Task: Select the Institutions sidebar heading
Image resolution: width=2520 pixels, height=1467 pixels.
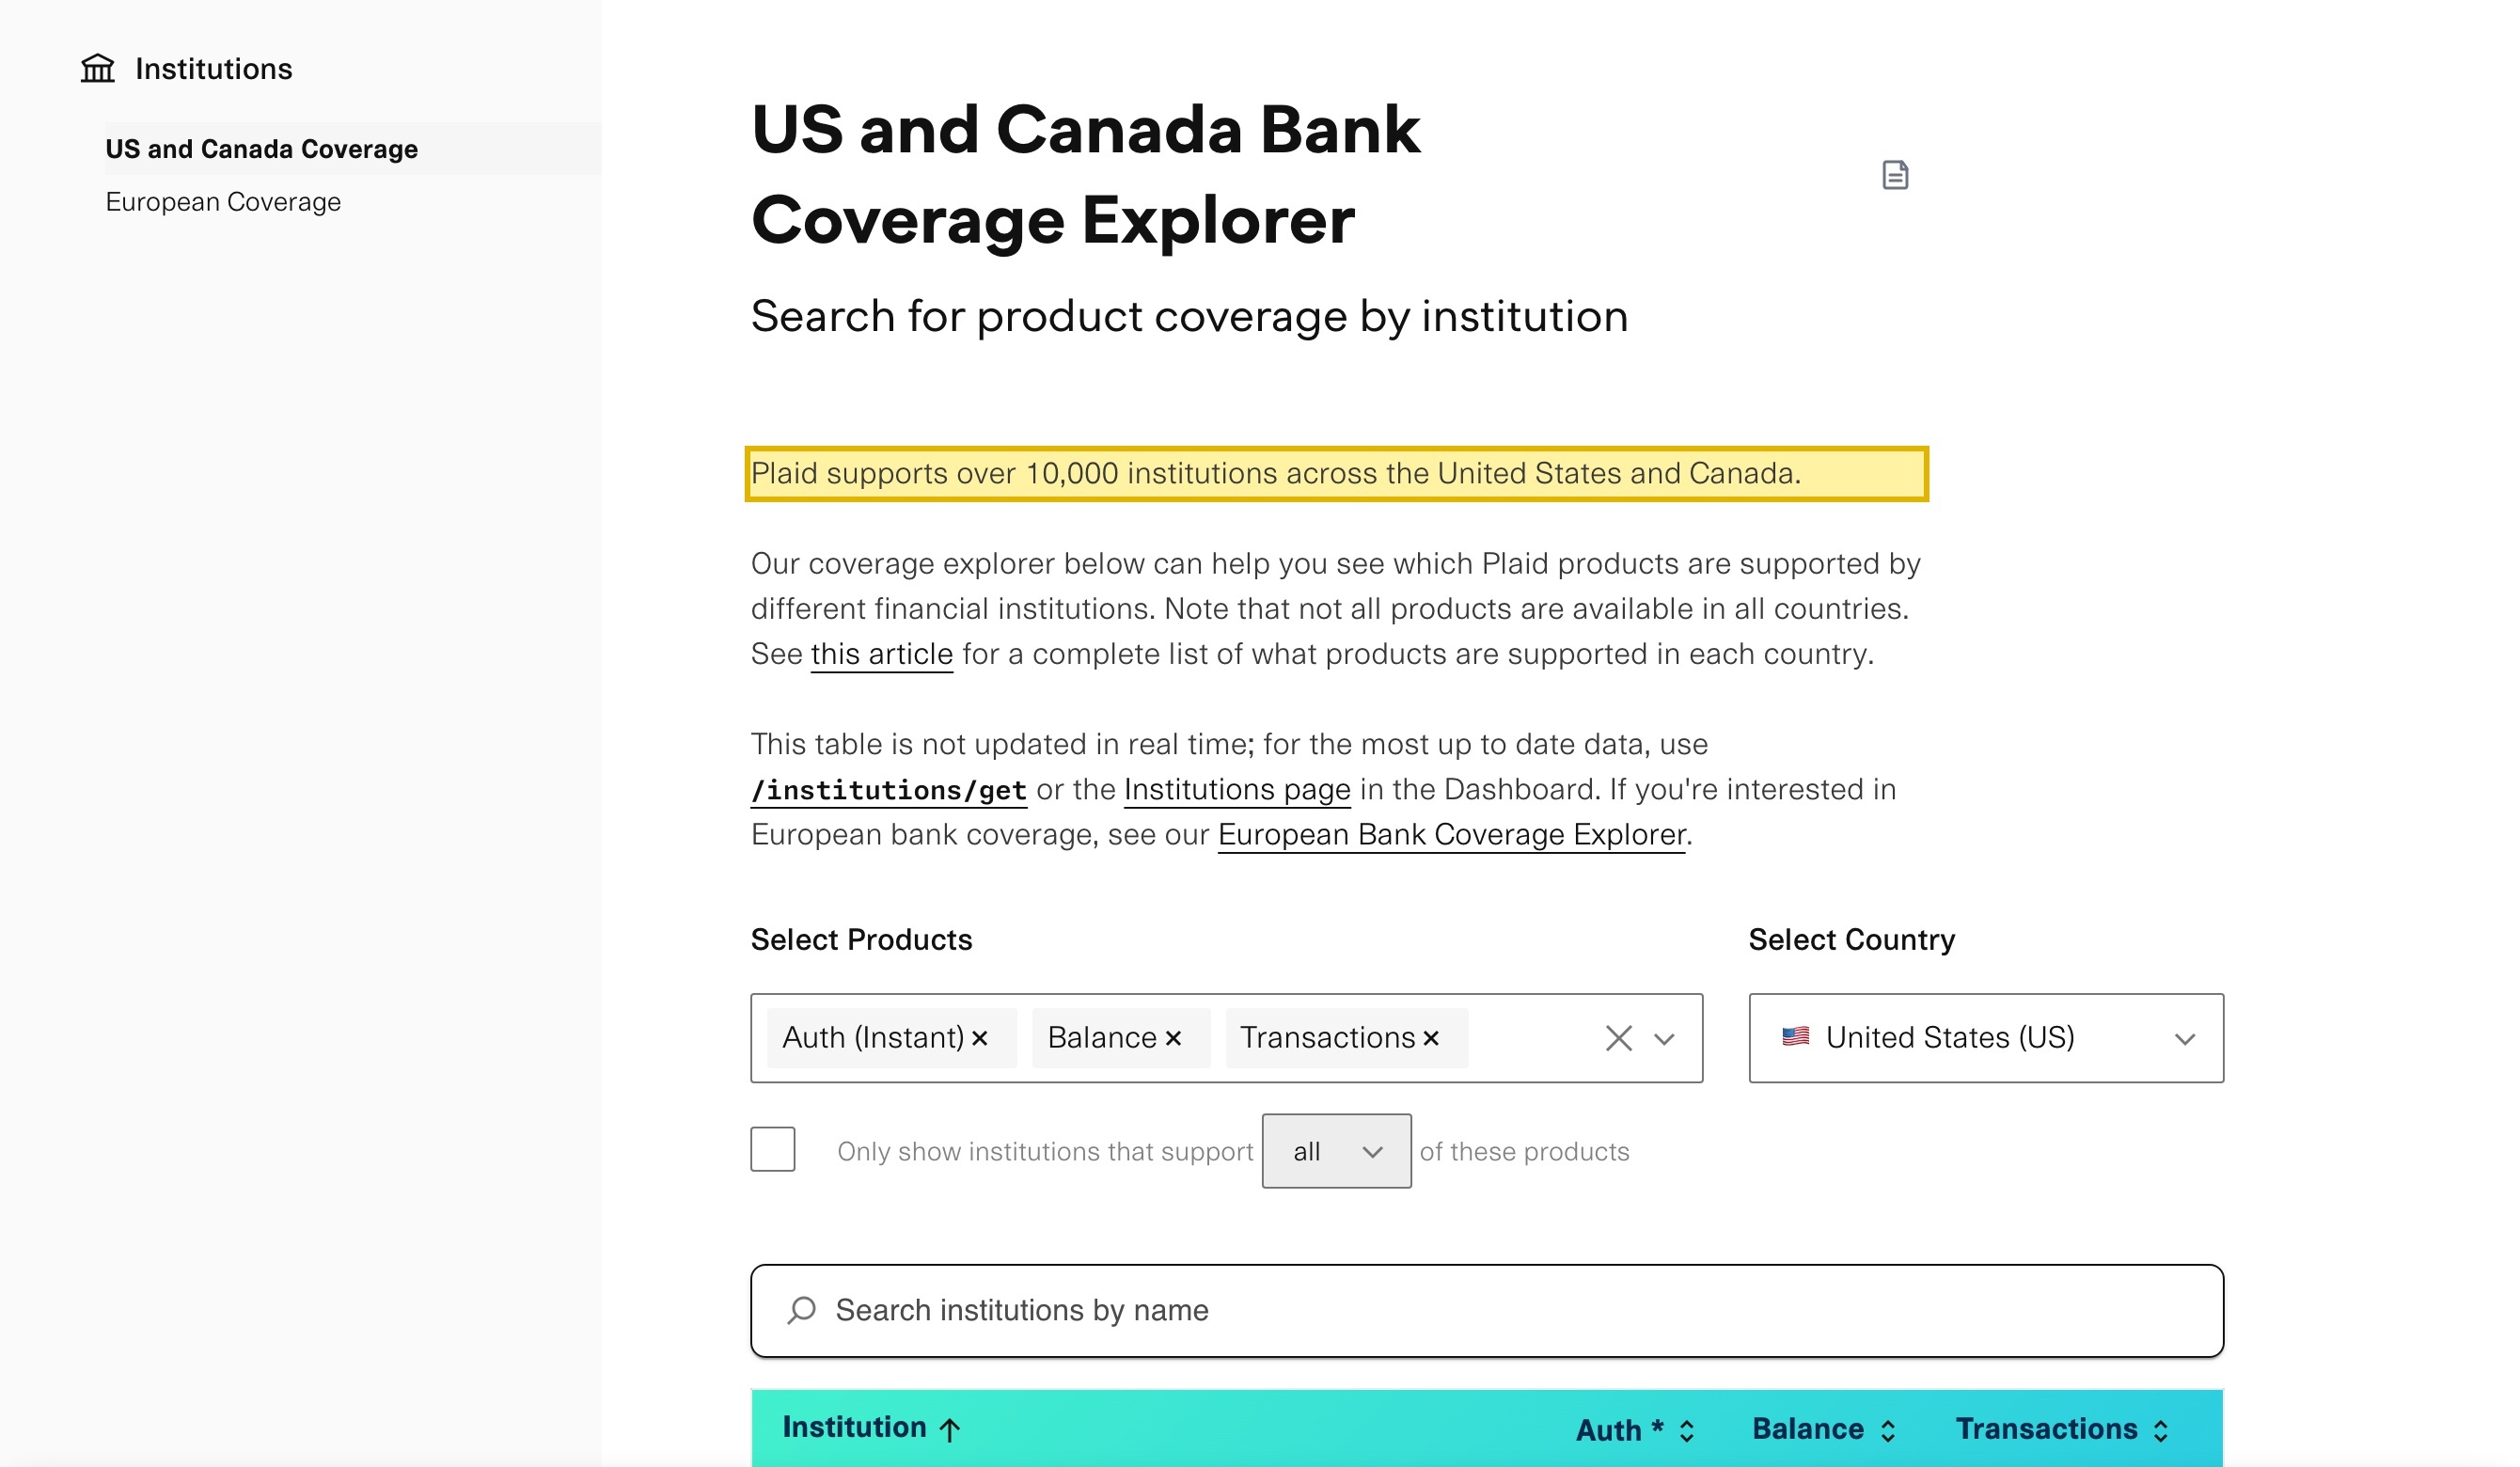Action: click(214, 69)
